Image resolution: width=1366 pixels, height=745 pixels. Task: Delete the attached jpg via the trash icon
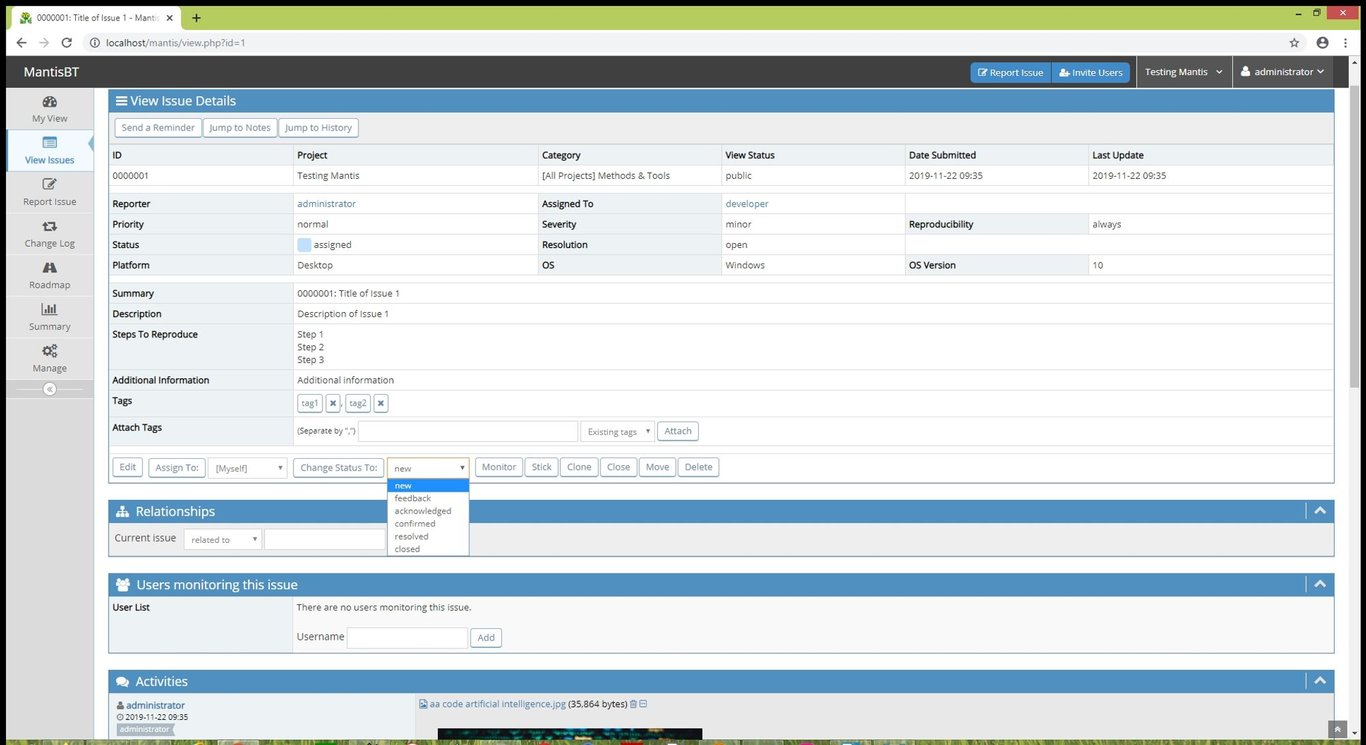(x=632, y=703)
